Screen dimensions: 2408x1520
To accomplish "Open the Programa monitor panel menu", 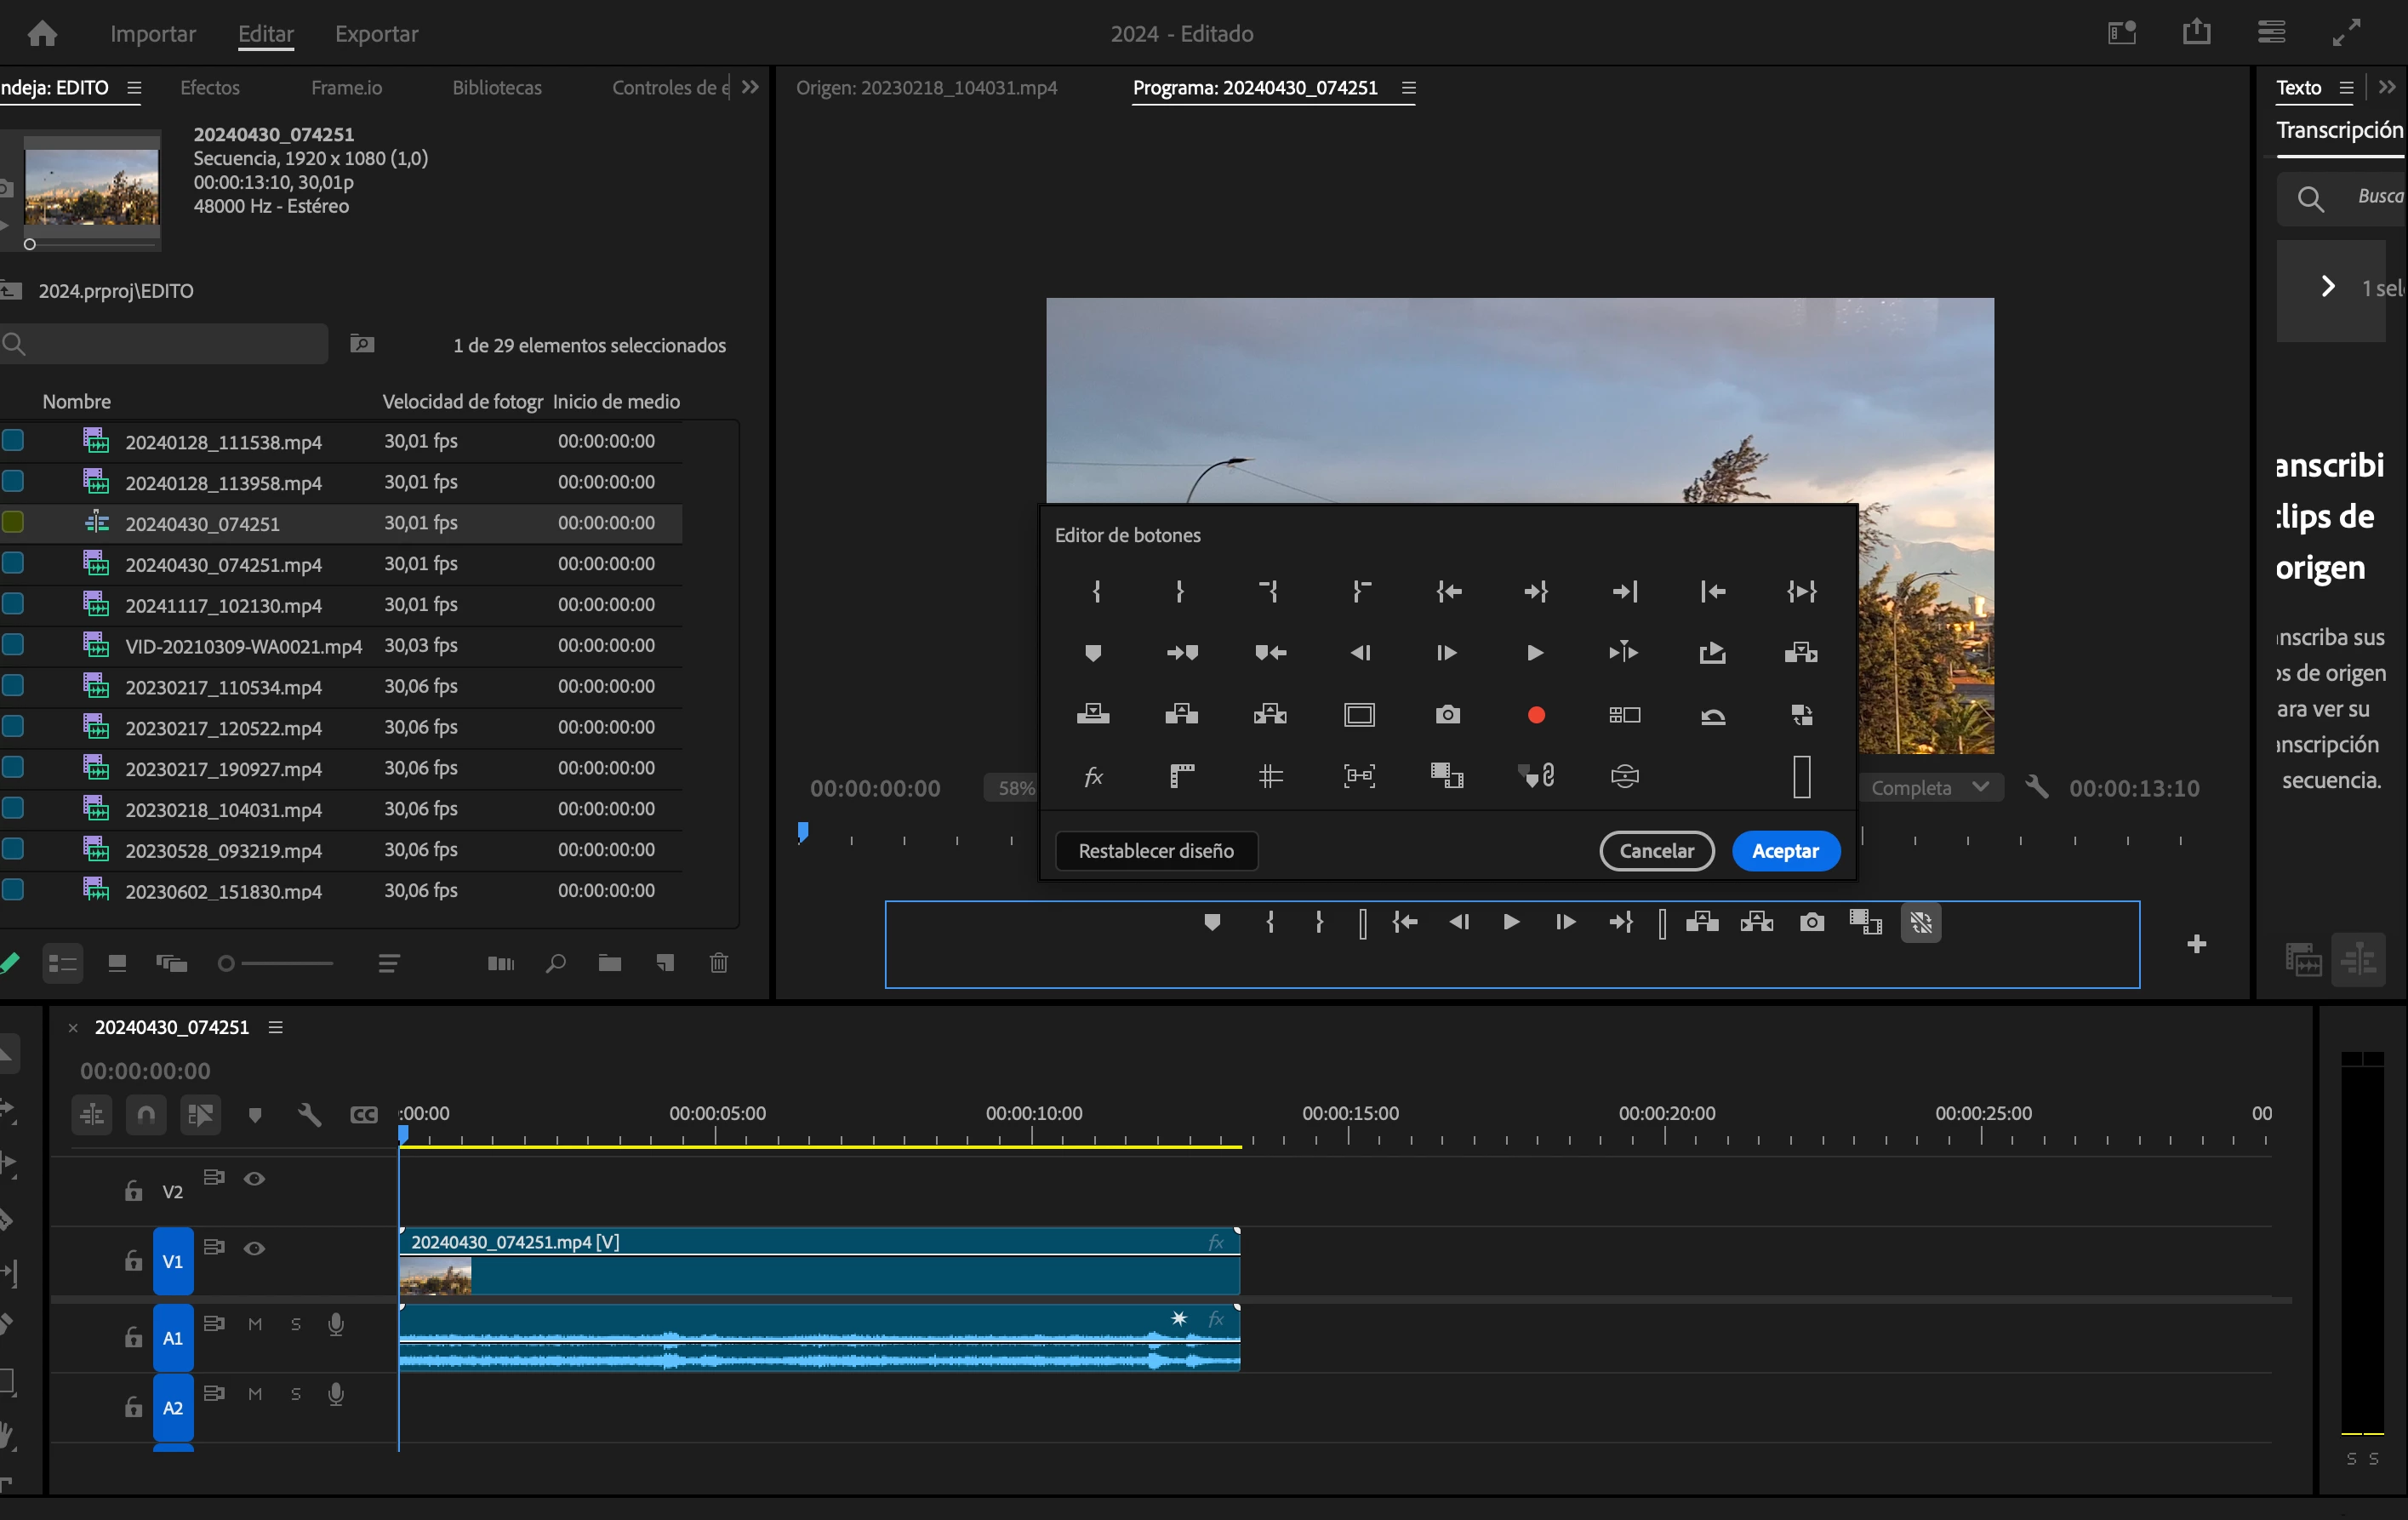I will pyautogui.click(x=1409, y=88).
